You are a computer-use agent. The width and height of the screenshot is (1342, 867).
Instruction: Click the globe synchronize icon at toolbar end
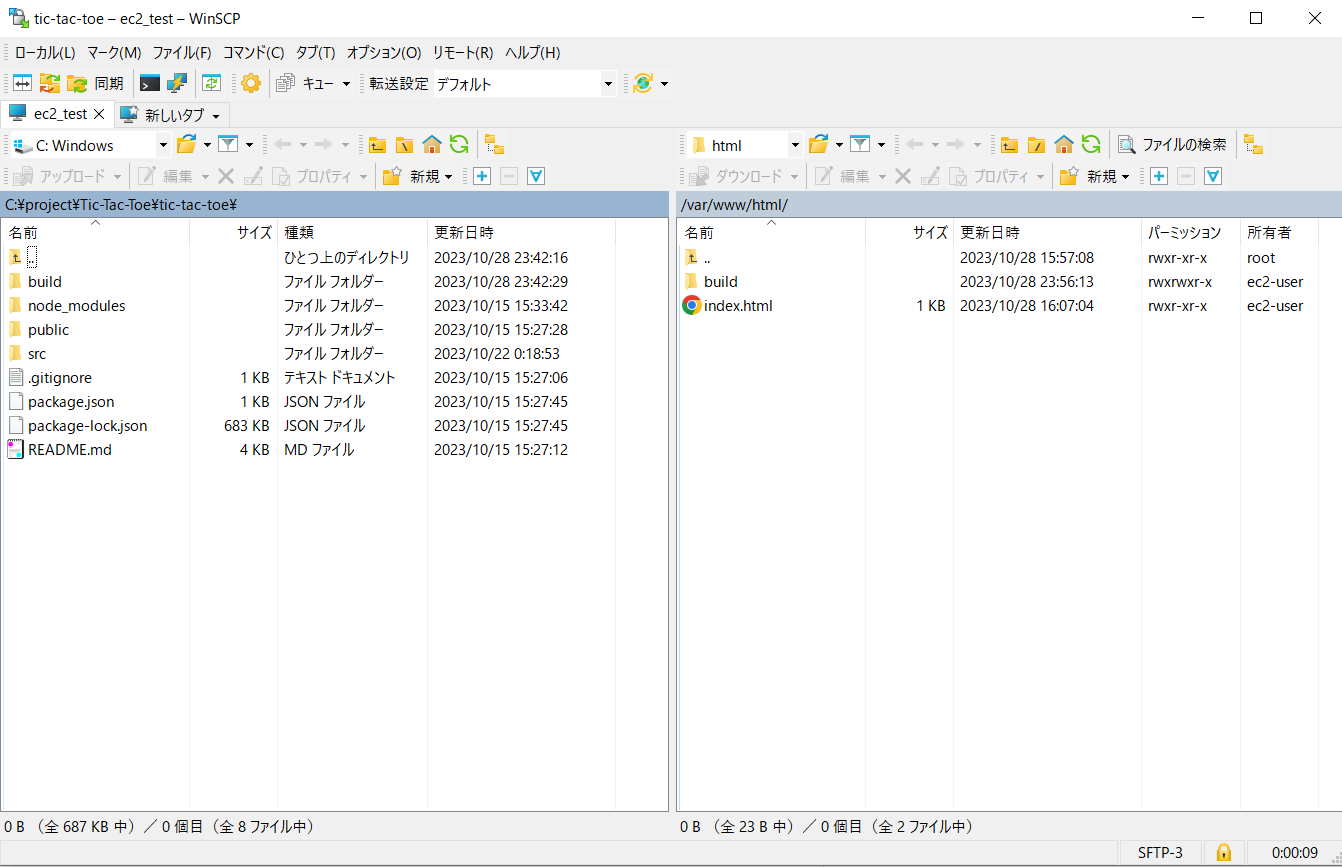pyautogui.click(x=643, y=84)
